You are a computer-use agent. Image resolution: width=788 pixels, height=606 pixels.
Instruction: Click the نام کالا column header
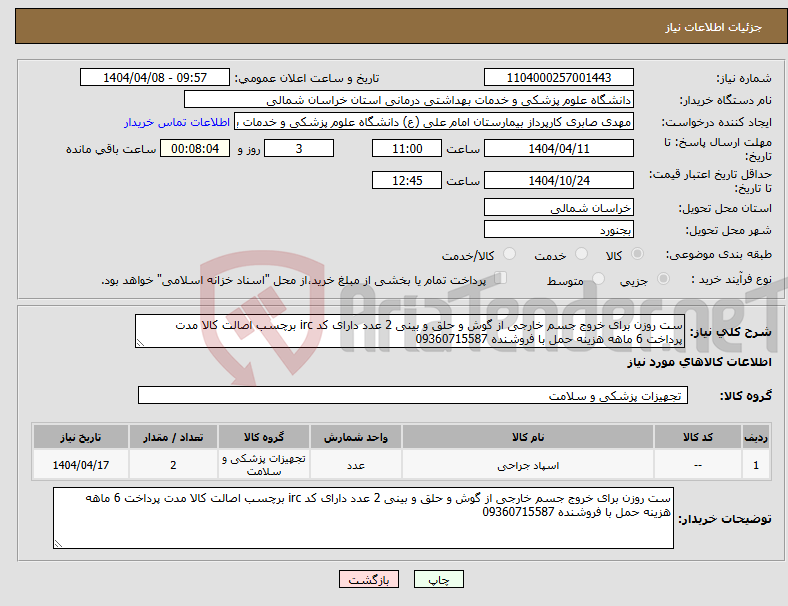[528, 437]
